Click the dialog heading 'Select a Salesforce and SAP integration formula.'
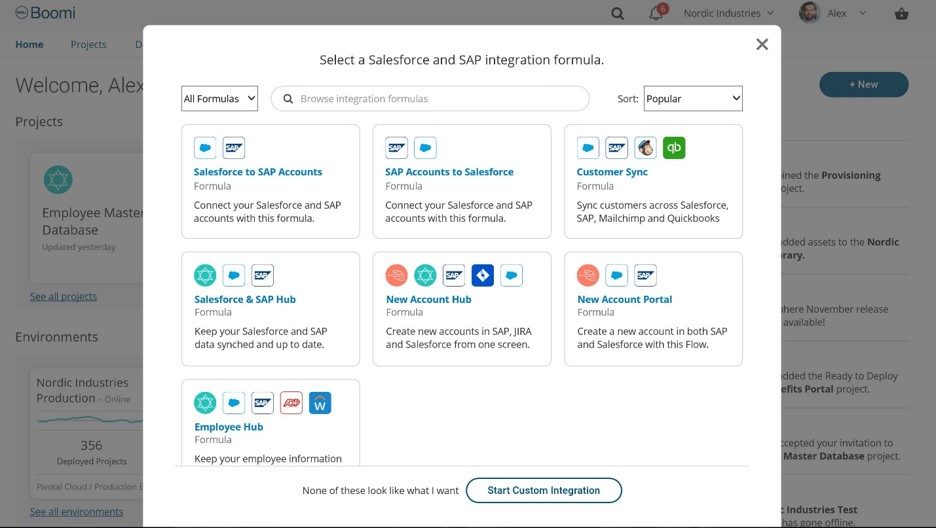The height and width of the screenshot is (528, 936). pos(461,60)
